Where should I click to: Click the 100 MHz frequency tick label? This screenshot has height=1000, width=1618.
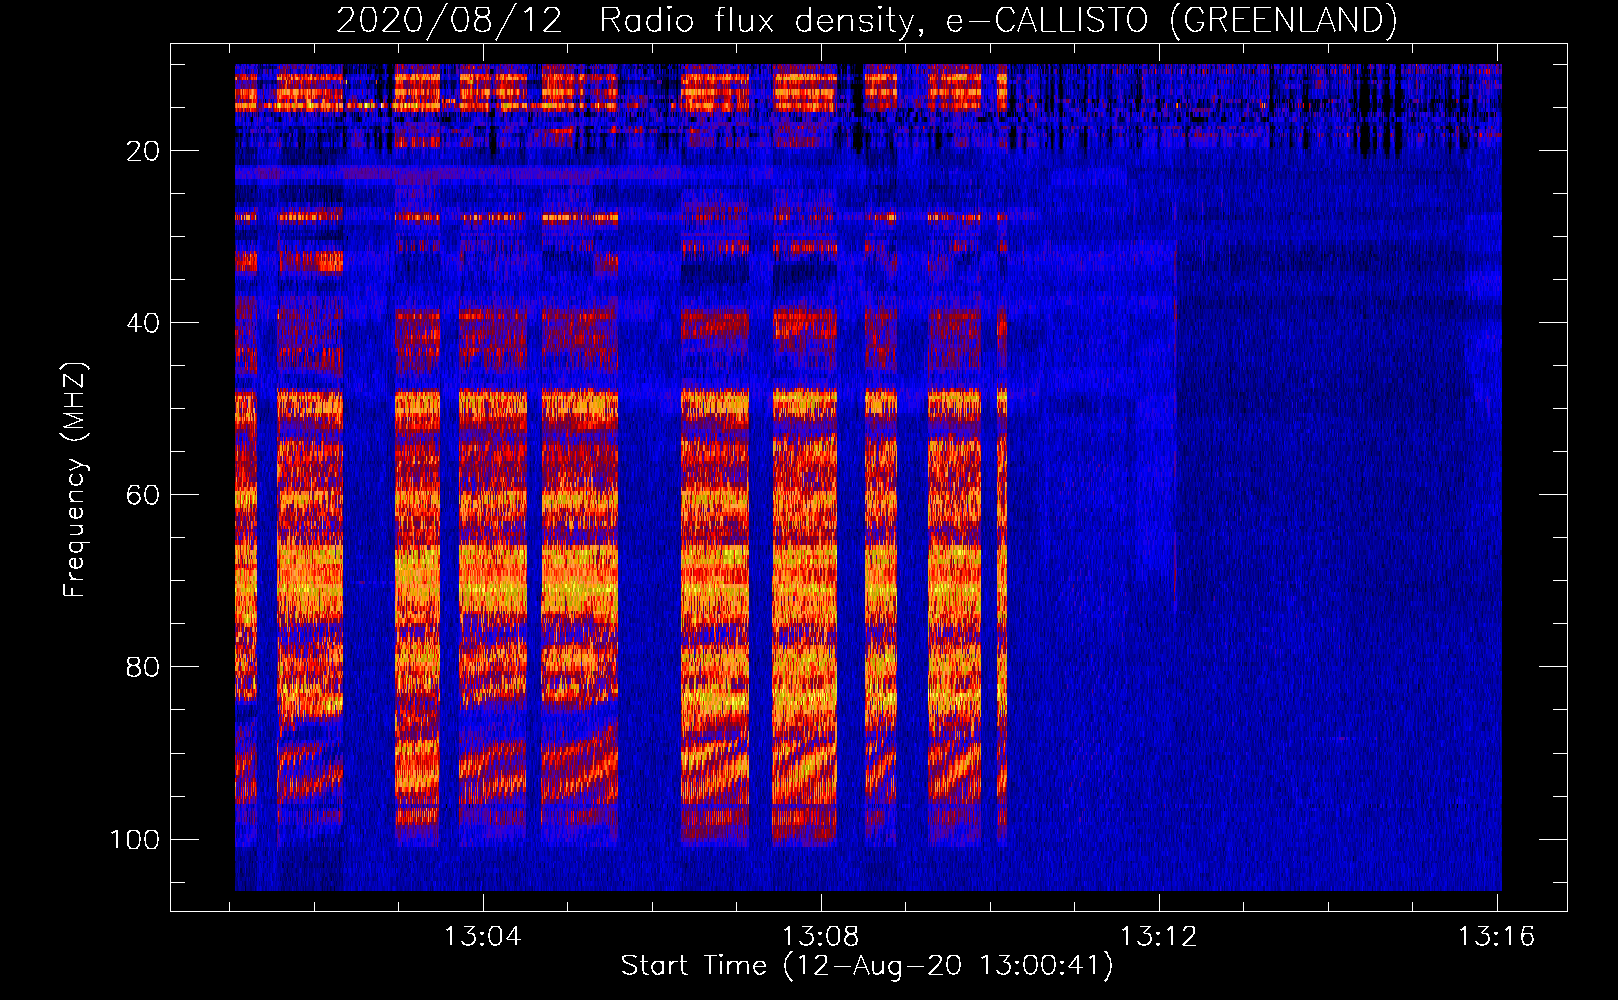click(x=135, y=839)
